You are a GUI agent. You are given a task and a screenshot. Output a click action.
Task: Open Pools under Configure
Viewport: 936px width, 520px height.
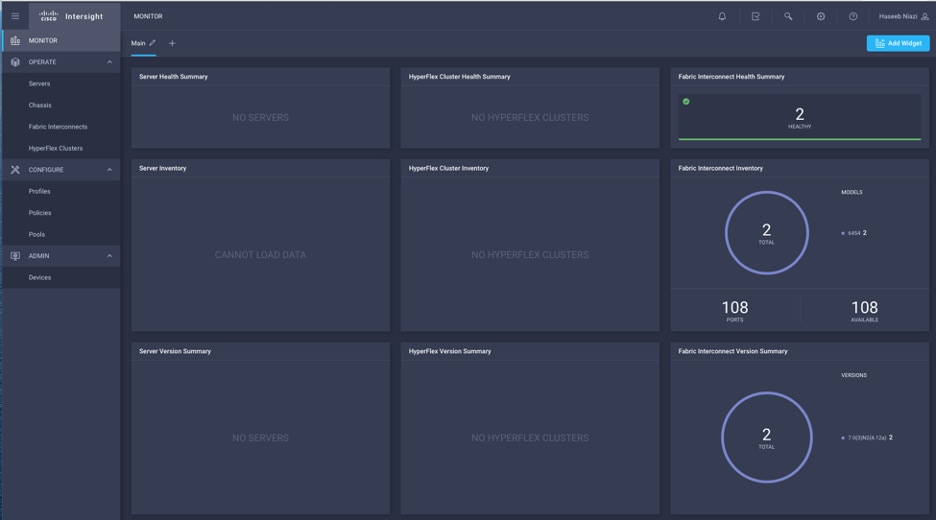coord(61,234)
